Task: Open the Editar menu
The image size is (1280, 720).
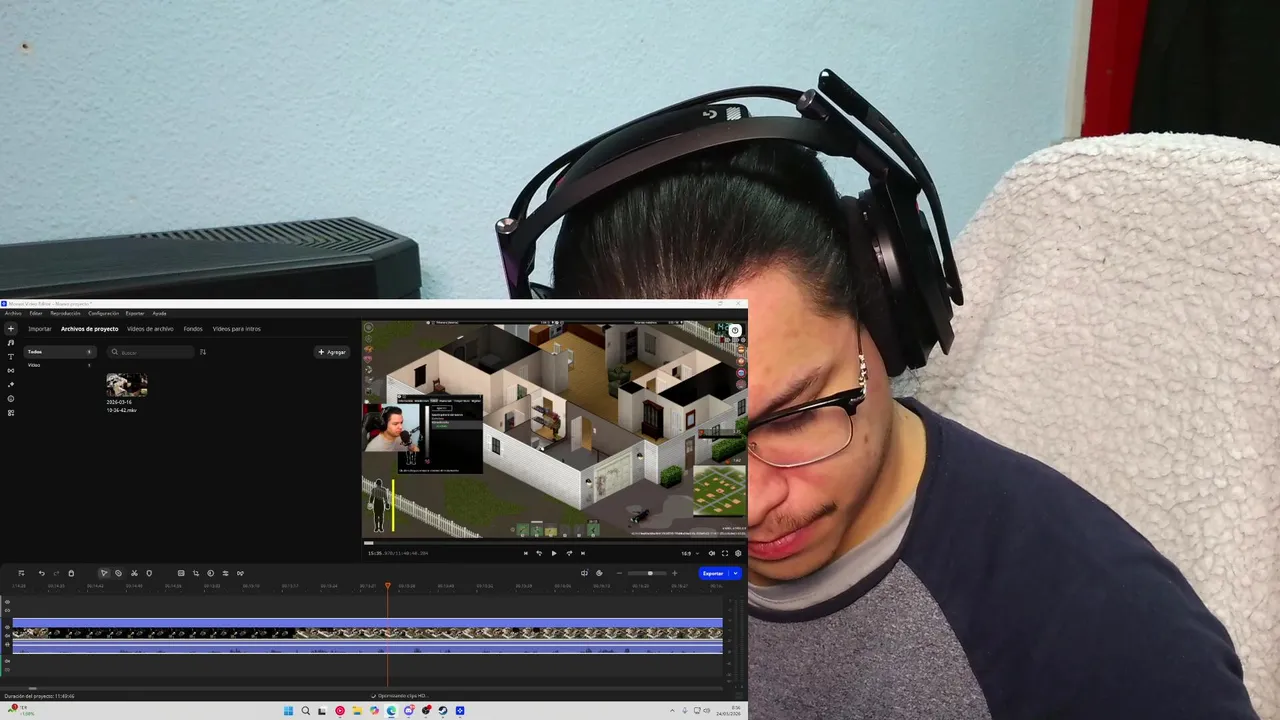Action: pyautogui.click(x=36, y=313)
